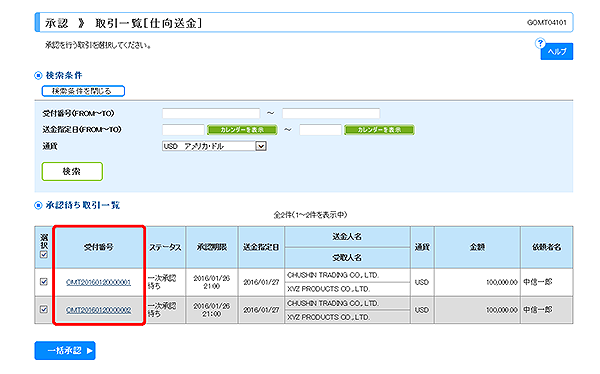Click the second row's XYZ PRODUCTS CO., LTD. cell
The width and height of the screenshot is (600, 374).
click(x=347, y=317)
